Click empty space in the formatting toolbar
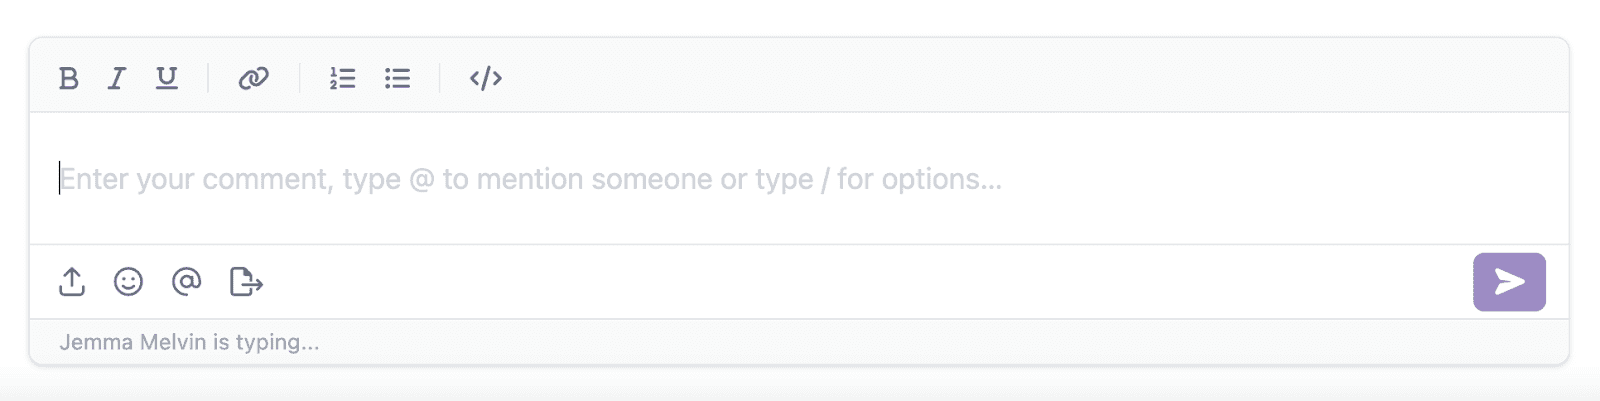This screenshot has width=1600, height=401. (1000, 78)
